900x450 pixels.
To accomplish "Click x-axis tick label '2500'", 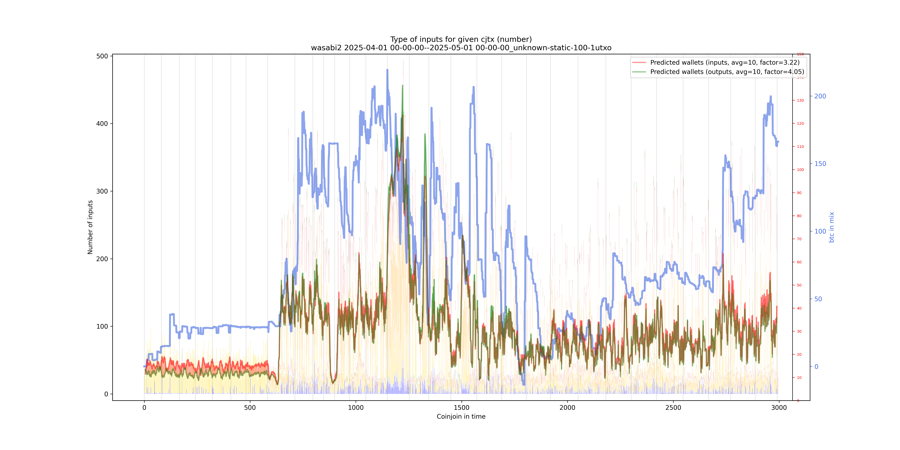I will click(x=673, y=406).
